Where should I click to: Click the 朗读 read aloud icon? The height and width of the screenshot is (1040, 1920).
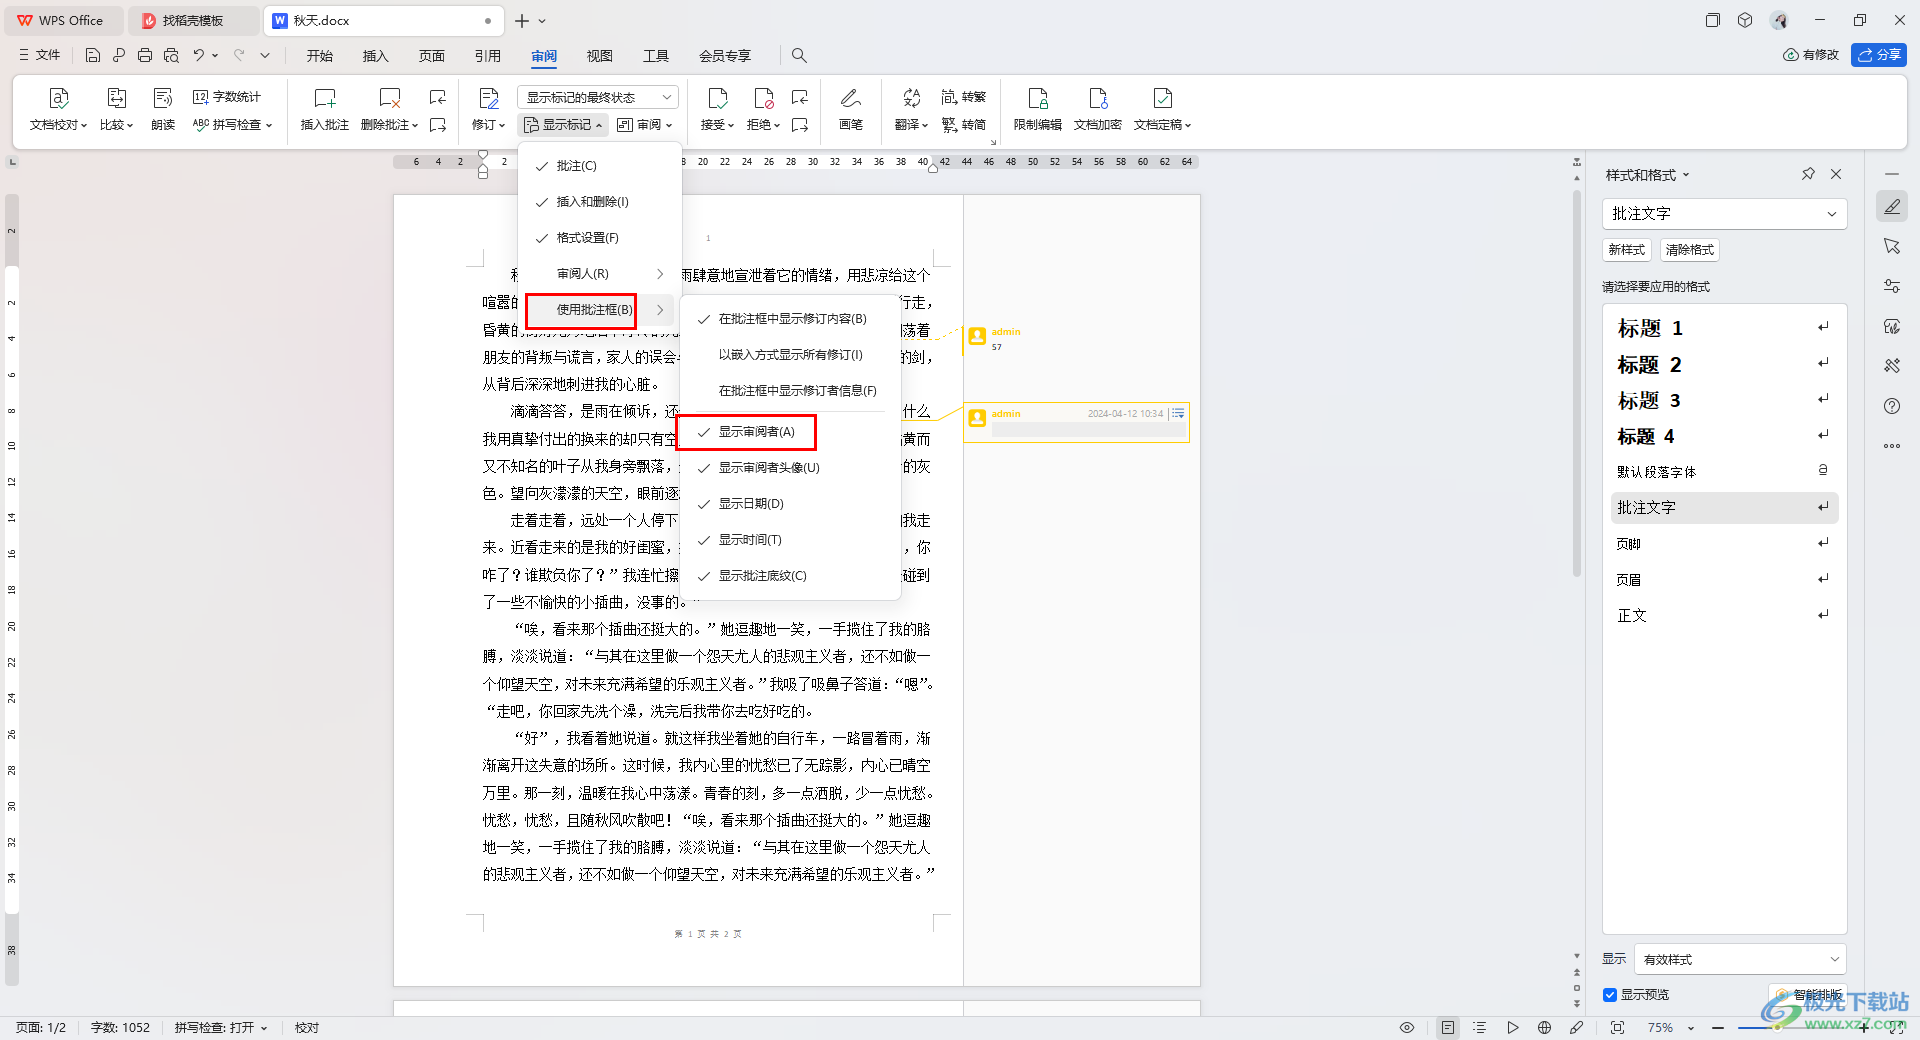click(163, 98)
